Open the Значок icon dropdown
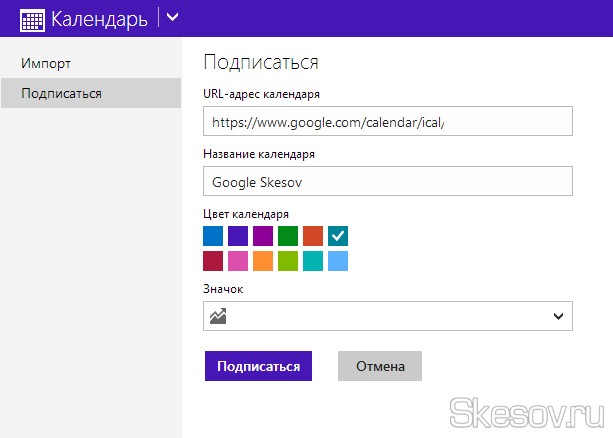The image size is (613, 438). click(x=387, y=316)
